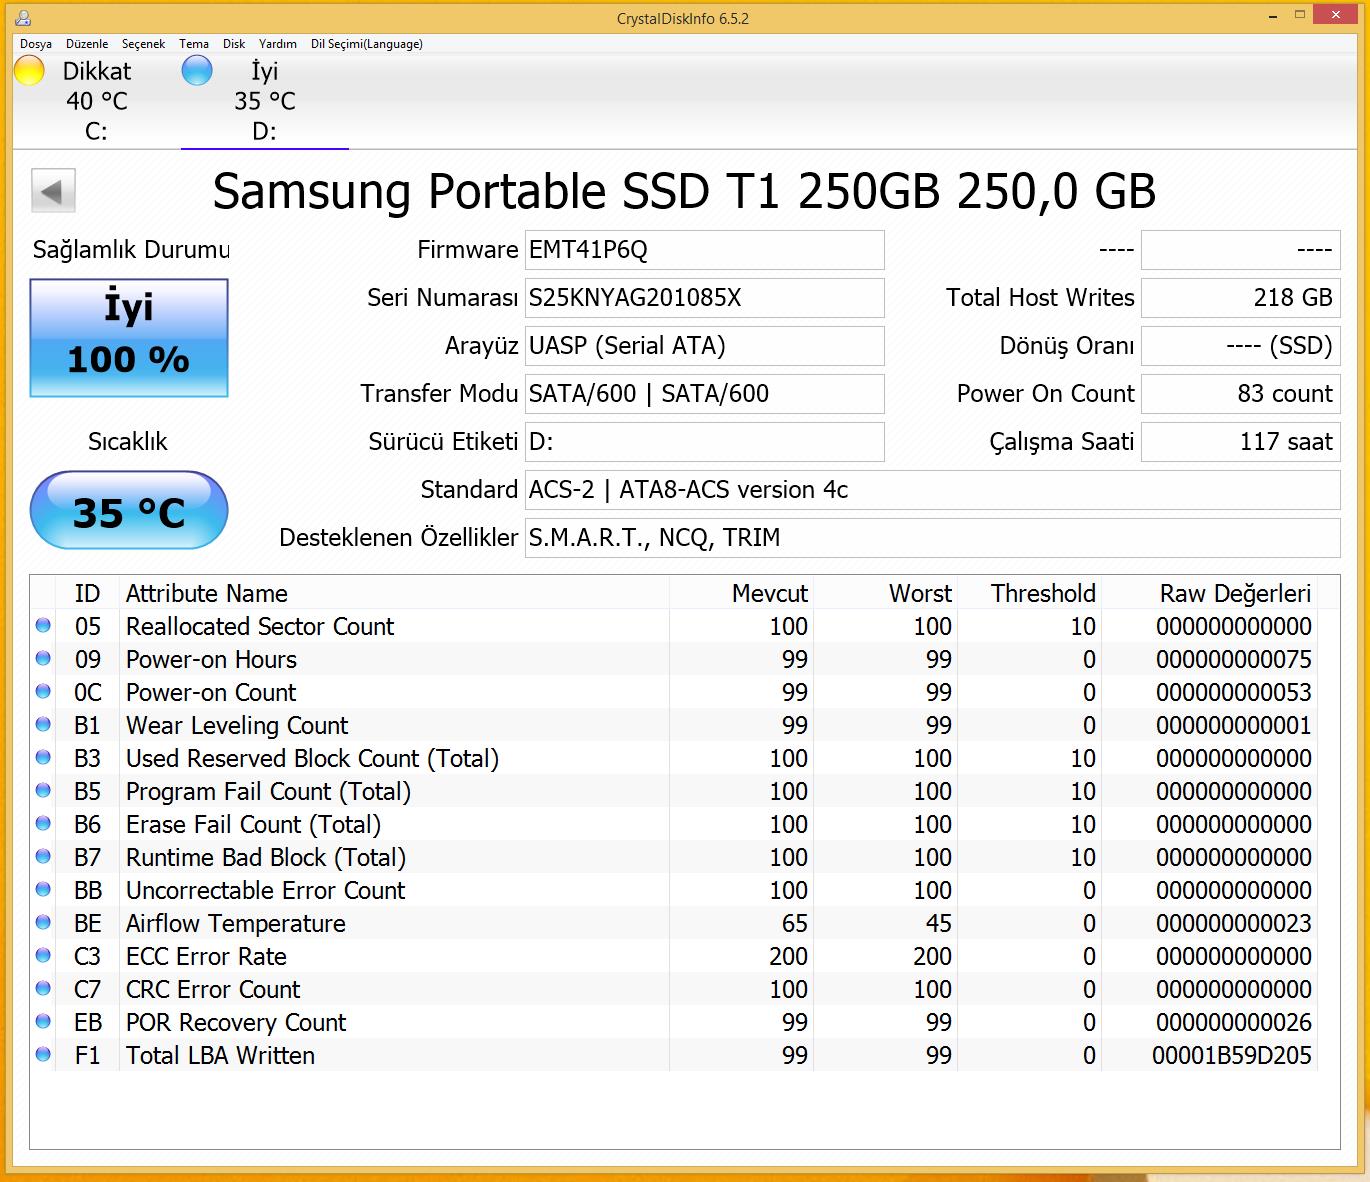Open the Disk menu
This screenshot has height=1182, width=1370.
pos(234,44)
